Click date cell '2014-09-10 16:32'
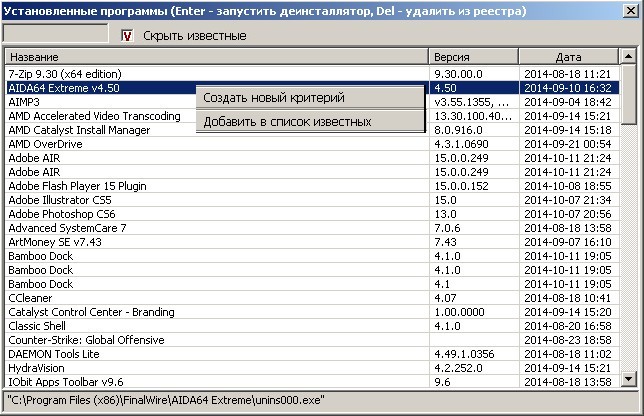644x416 pixels. pos(569,88)
